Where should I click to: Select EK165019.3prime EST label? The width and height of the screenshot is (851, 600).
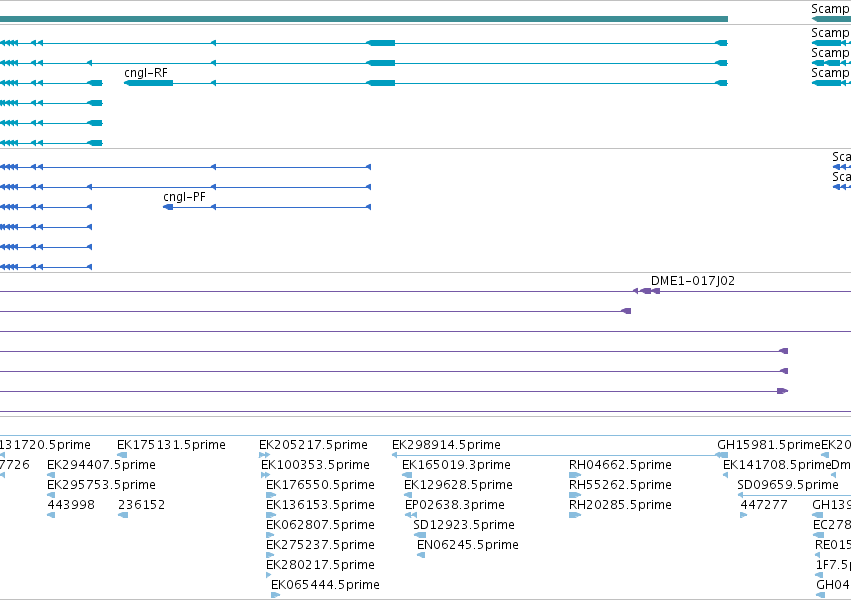point(456,465)
